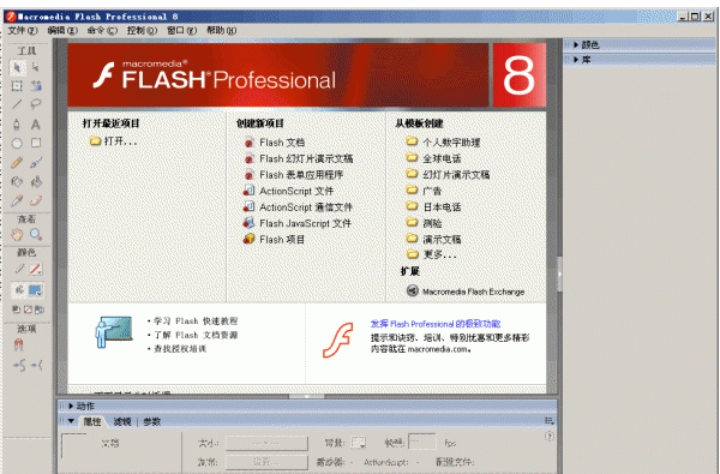The width and height of the screenshot is (720, 474).
Task: Select the Pen tool
Action: click(17, 124)
